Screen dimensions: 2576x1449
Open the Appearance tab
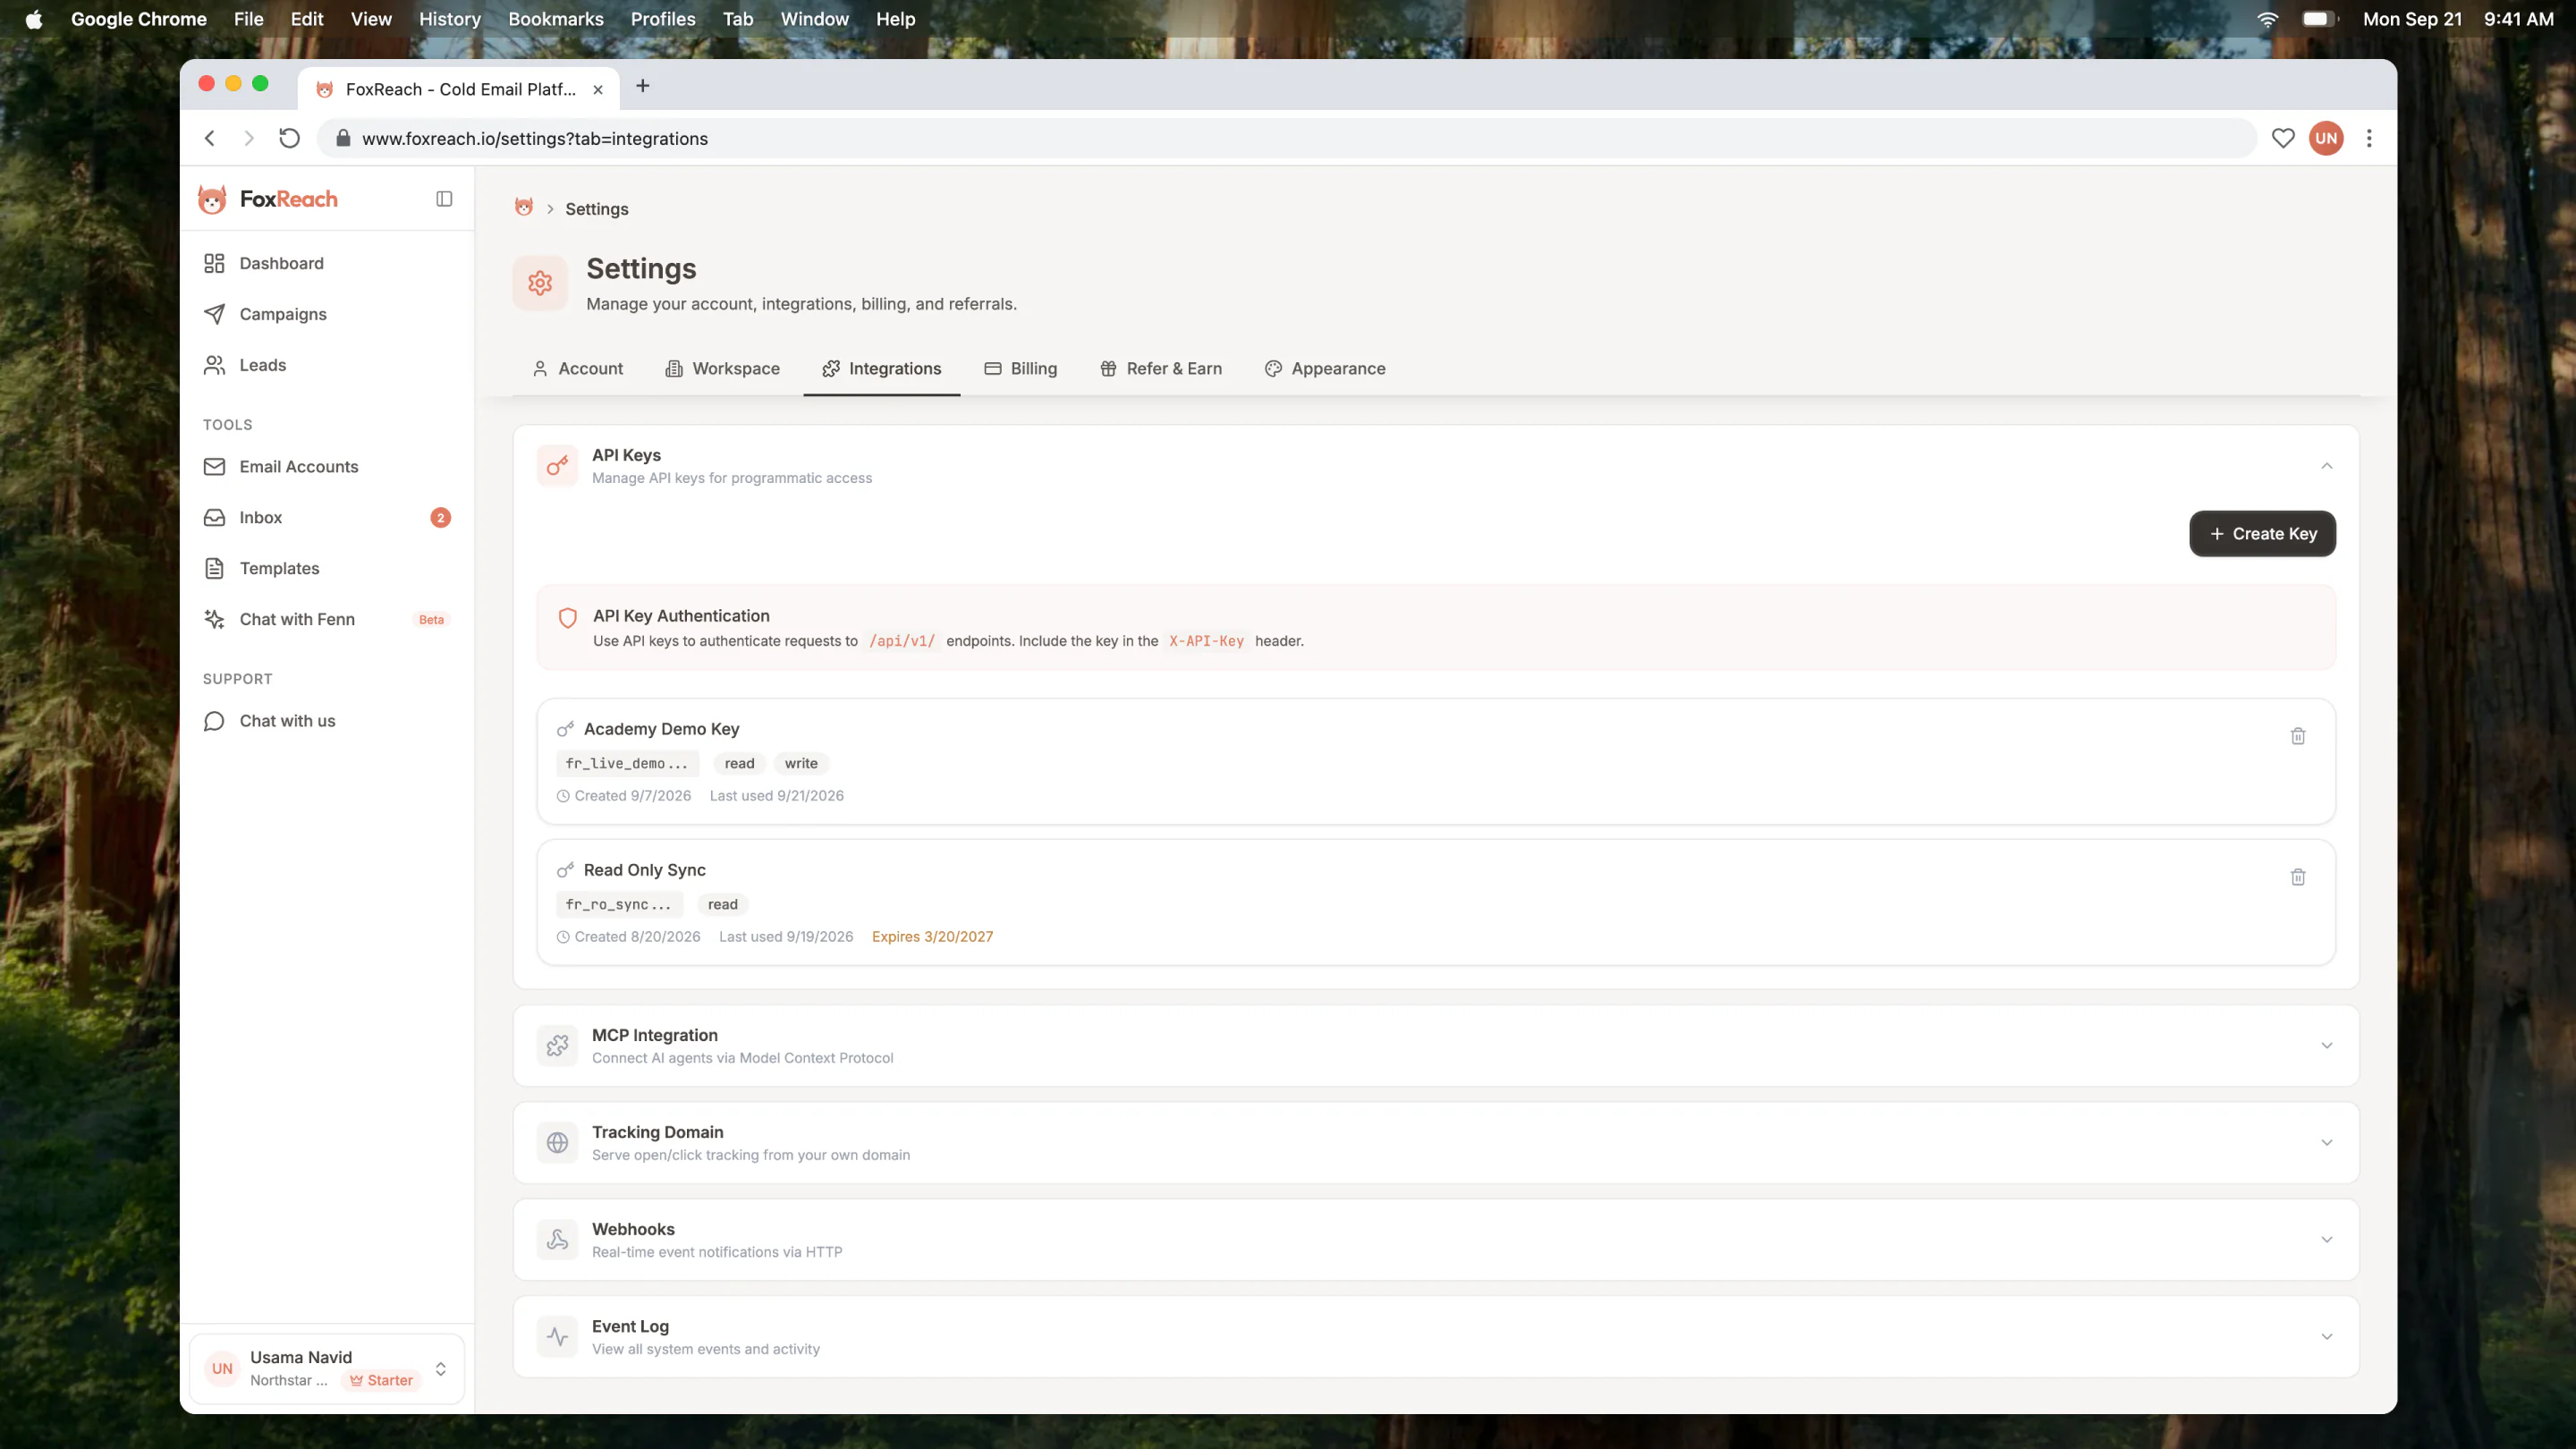point(1324,368)
